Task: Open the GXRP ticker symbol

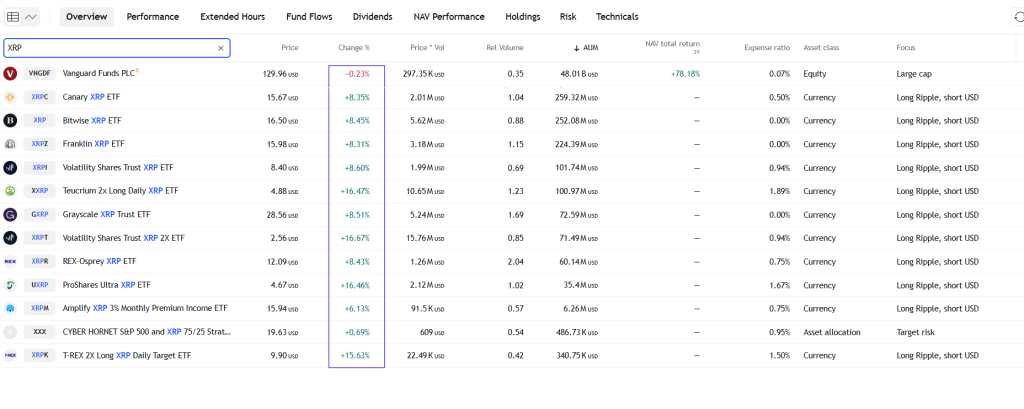Action: pos(40,215)
